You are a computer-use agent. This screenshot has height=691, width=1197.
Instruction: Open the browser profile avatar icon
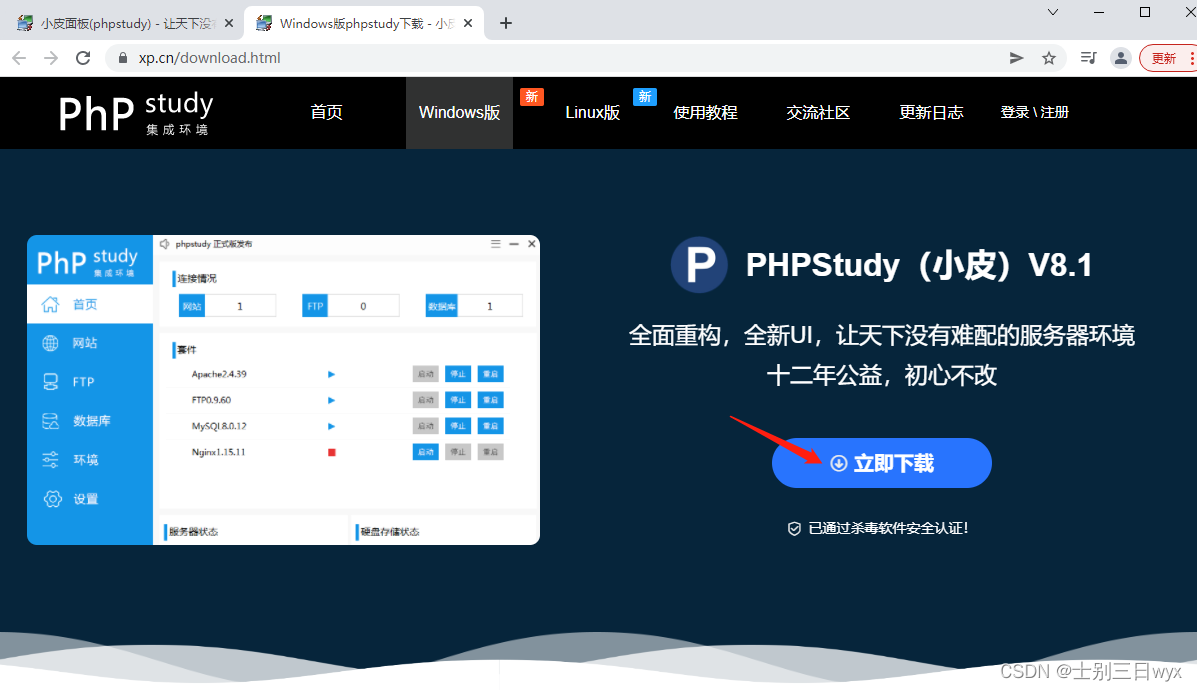click(1120, 58)
